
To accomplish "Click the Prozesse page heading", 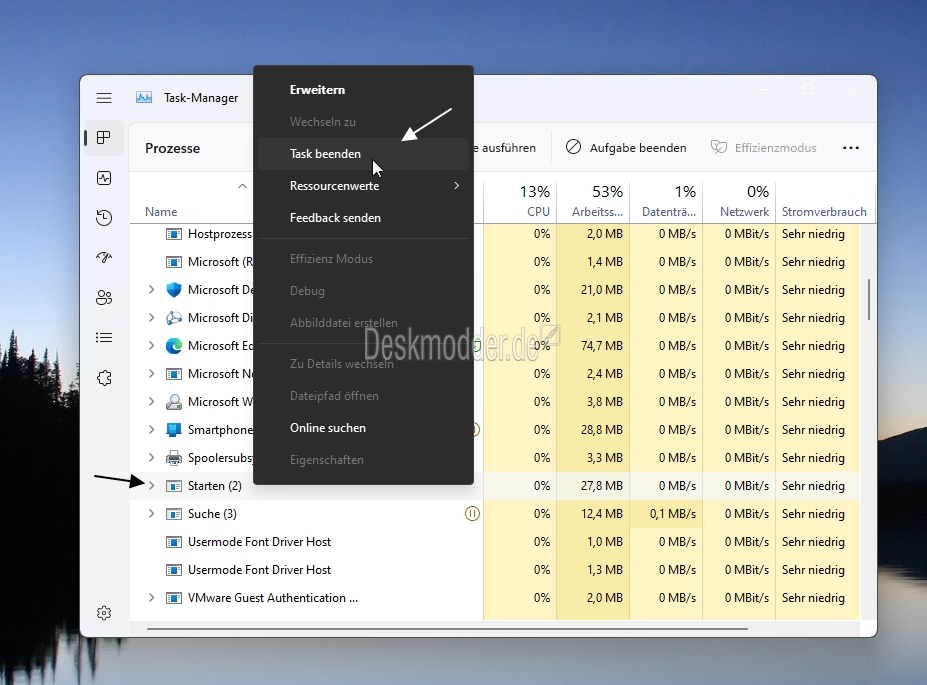I will click(x=173, y=148).
